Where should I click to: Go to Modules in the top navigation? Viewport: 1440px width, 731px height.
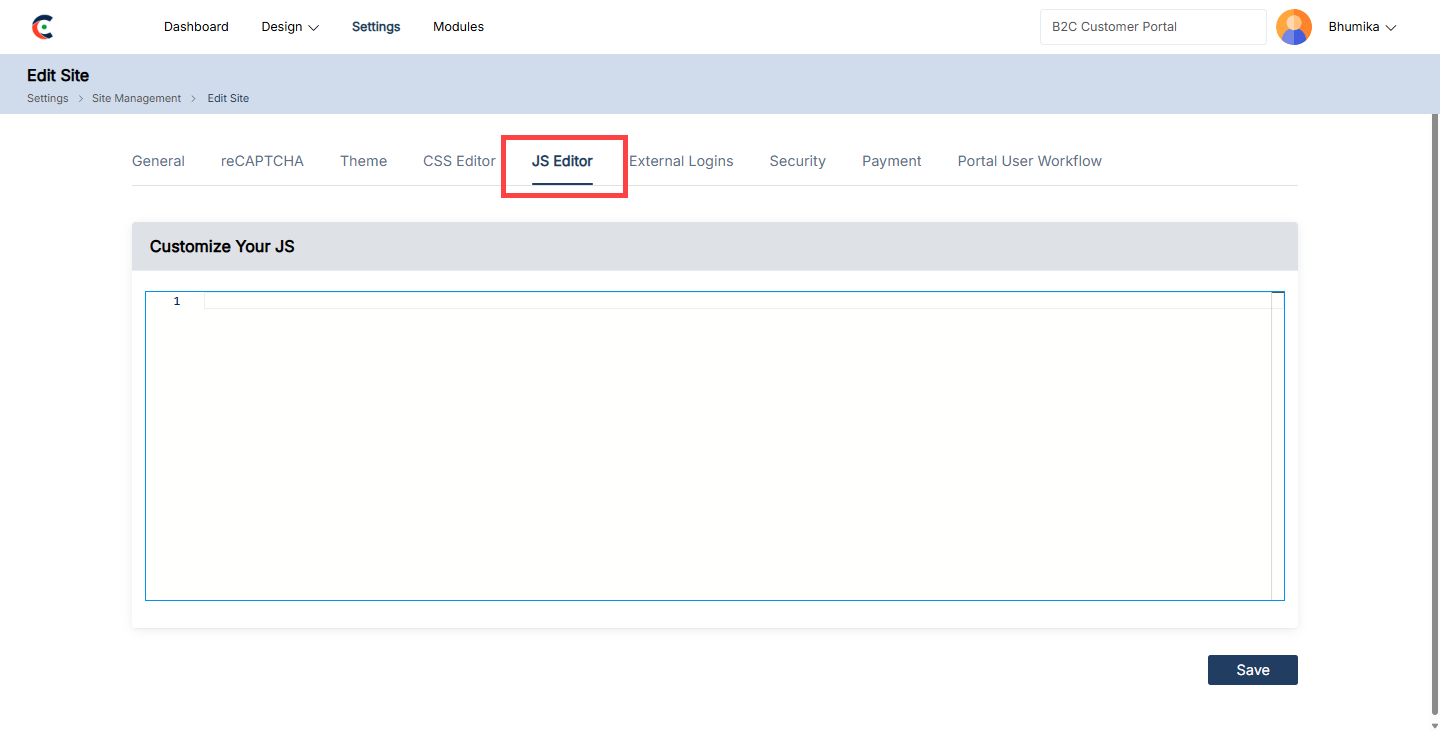pos(458,27)
